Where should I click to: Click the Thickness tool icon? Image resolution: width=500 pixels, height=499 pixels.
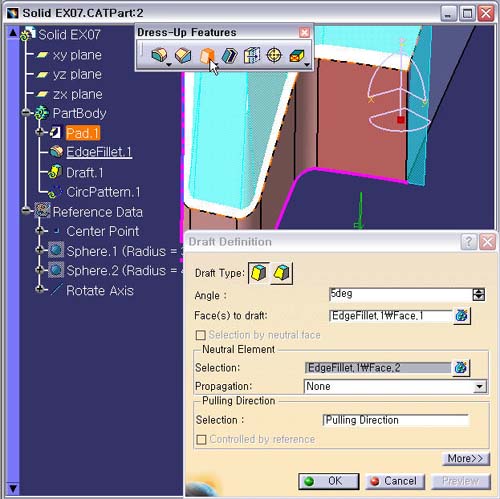click(x=252, y=55)
